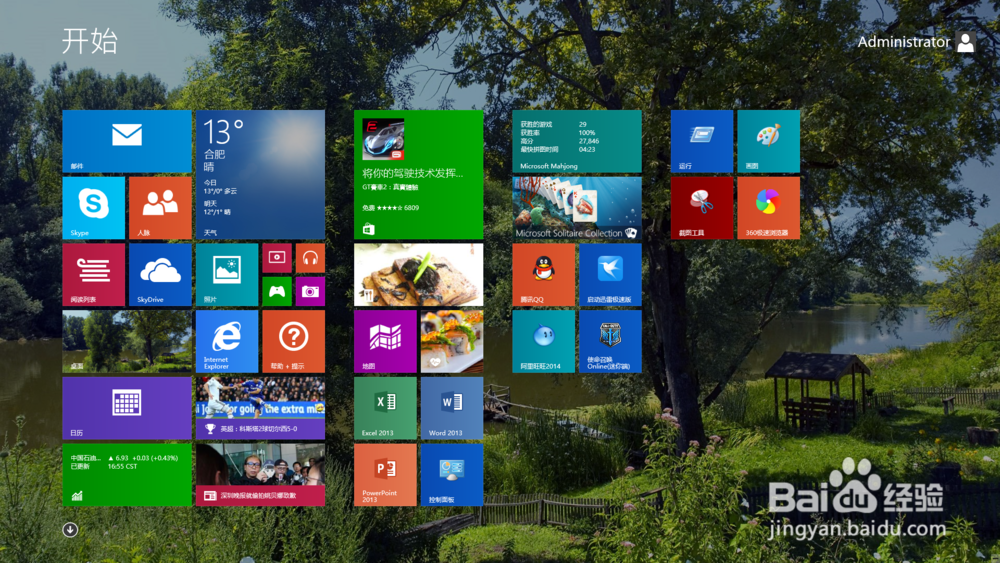This screenshot has height=563, width=1000.
Task: Open the Health tile with sushi photo
Action: point(452,341)
